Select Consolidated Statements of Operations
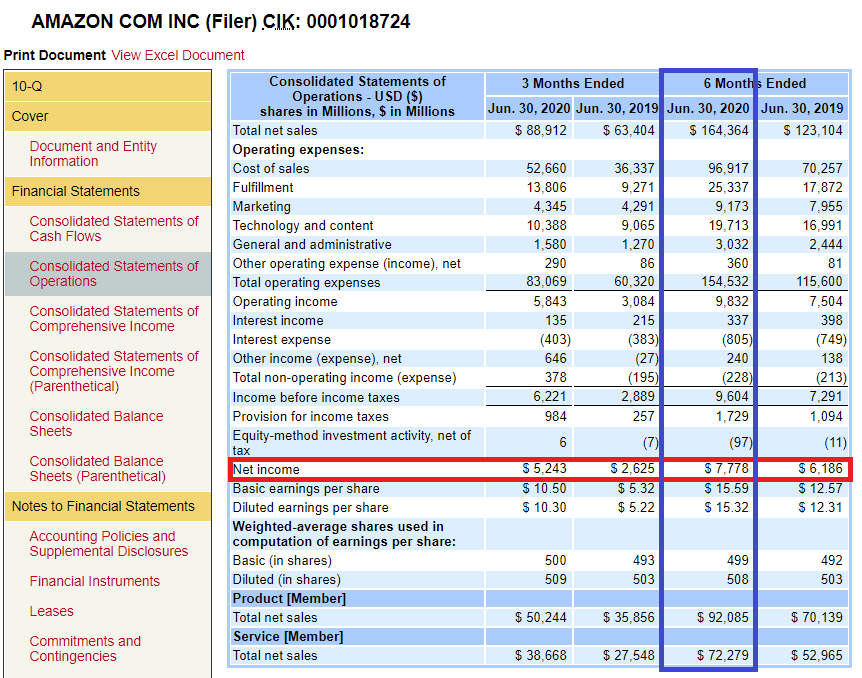862x678 pixels. click(114, 273)
